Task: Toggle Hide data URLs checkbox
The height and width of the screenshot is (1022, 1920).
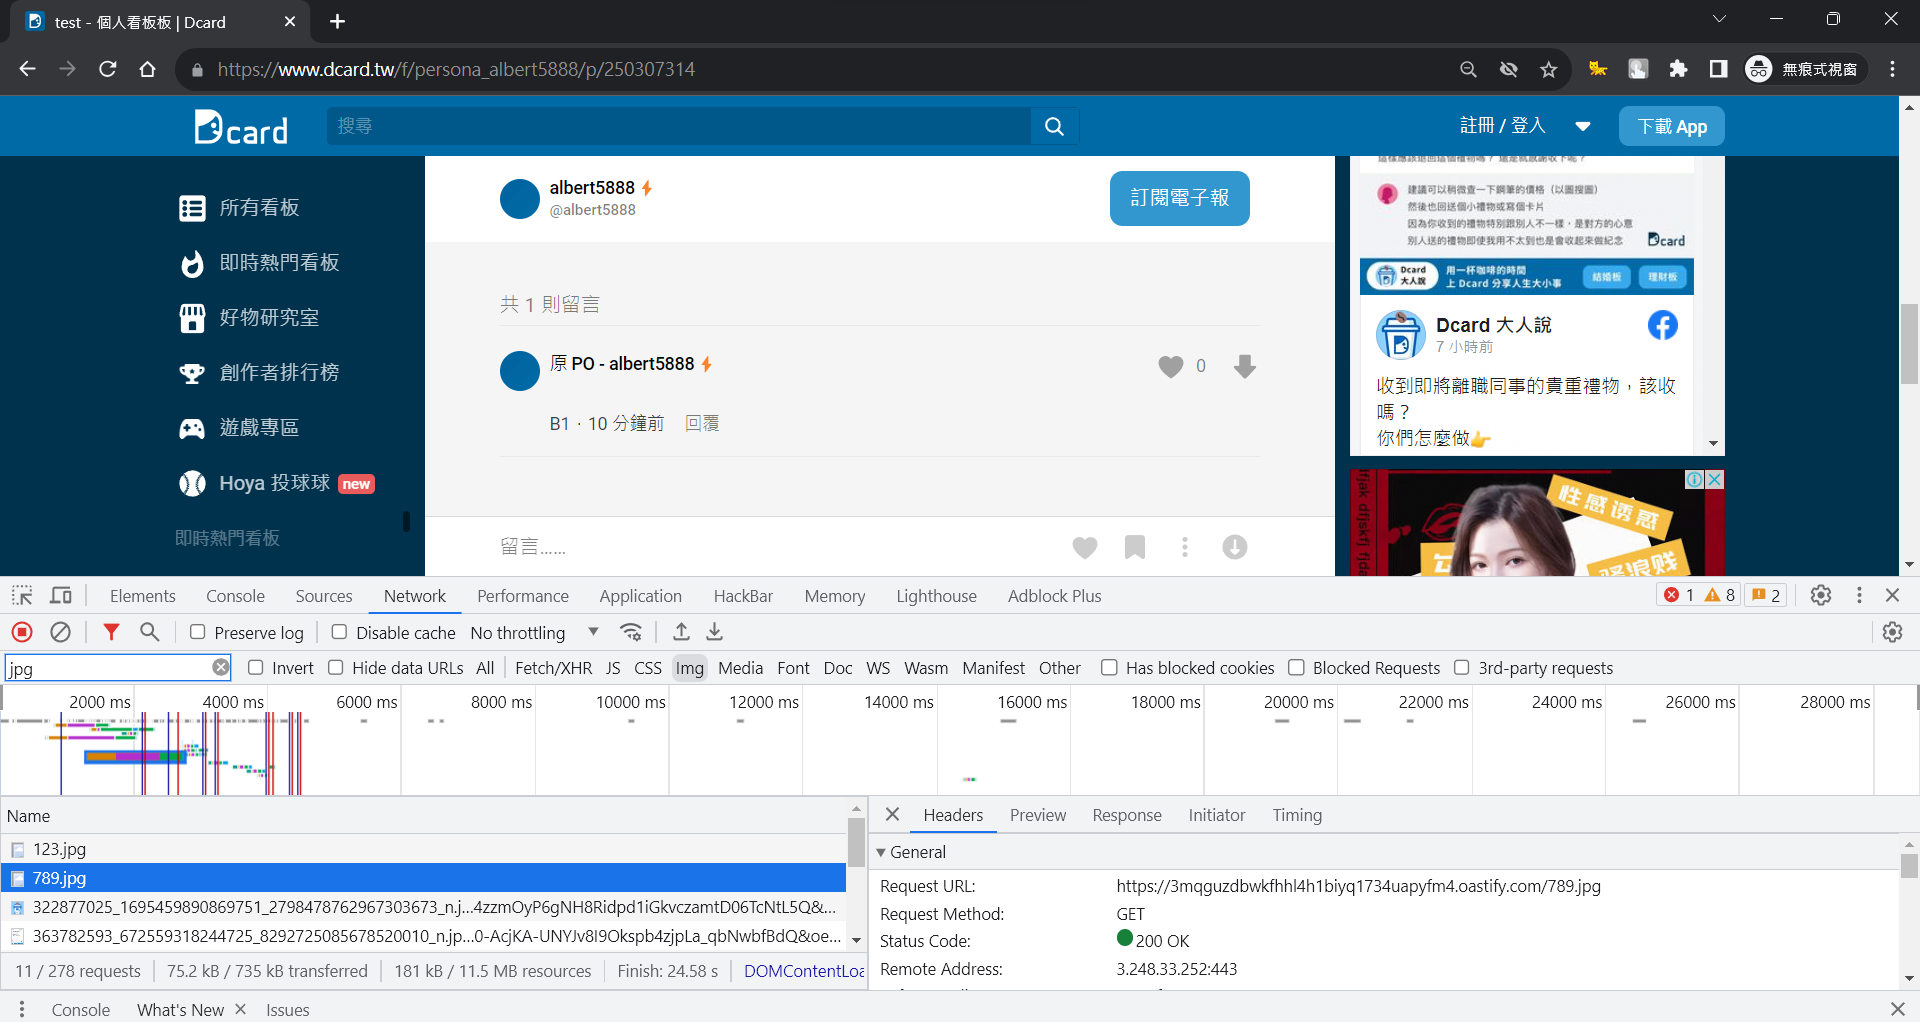Action: (x=336, y=667)
